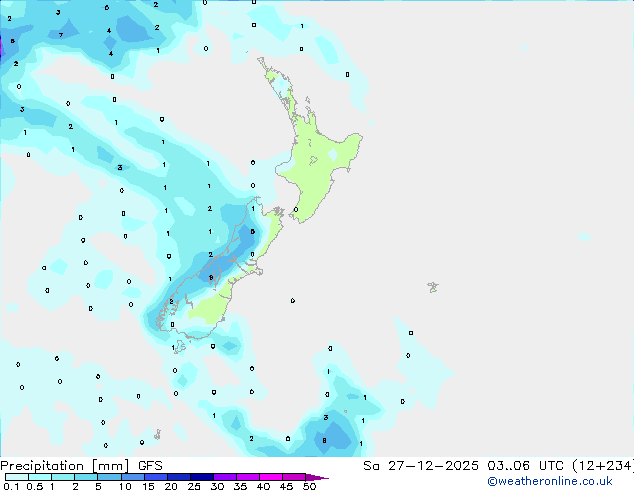
Task: Click the small sub-Antarctic island at bottom
Action: pyautogui.click(x=157, y=435)
